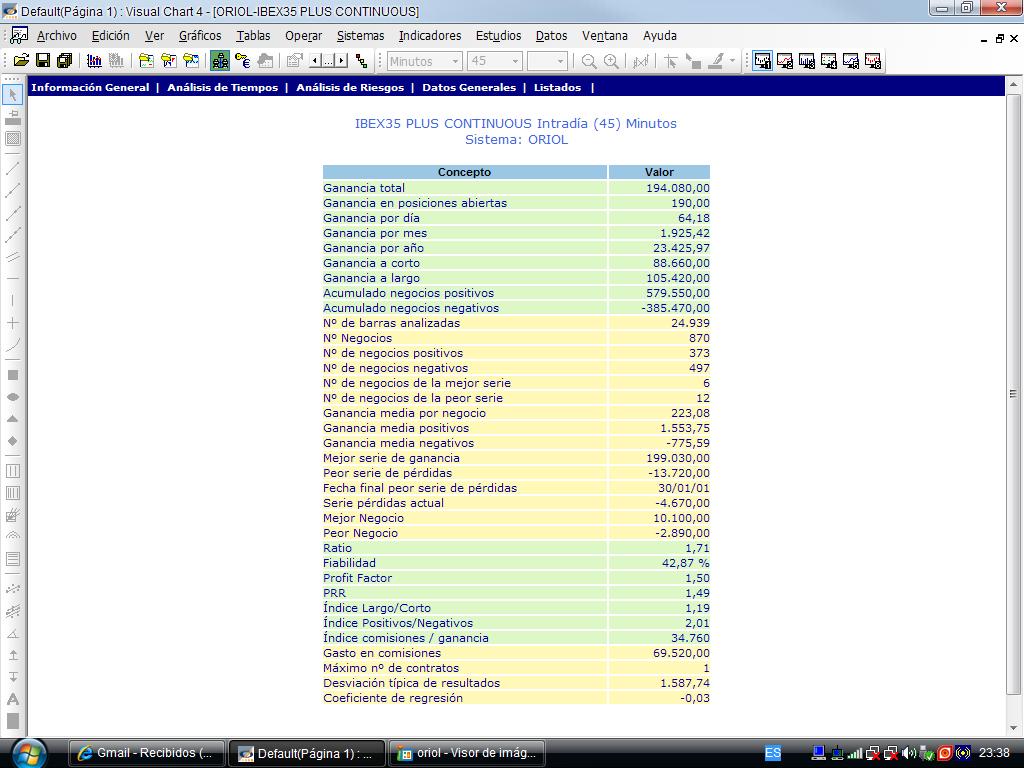The width and height of the screenshot is (1024, 768).
Task: Open the Indicadores menu
Action: click(430, 36)
